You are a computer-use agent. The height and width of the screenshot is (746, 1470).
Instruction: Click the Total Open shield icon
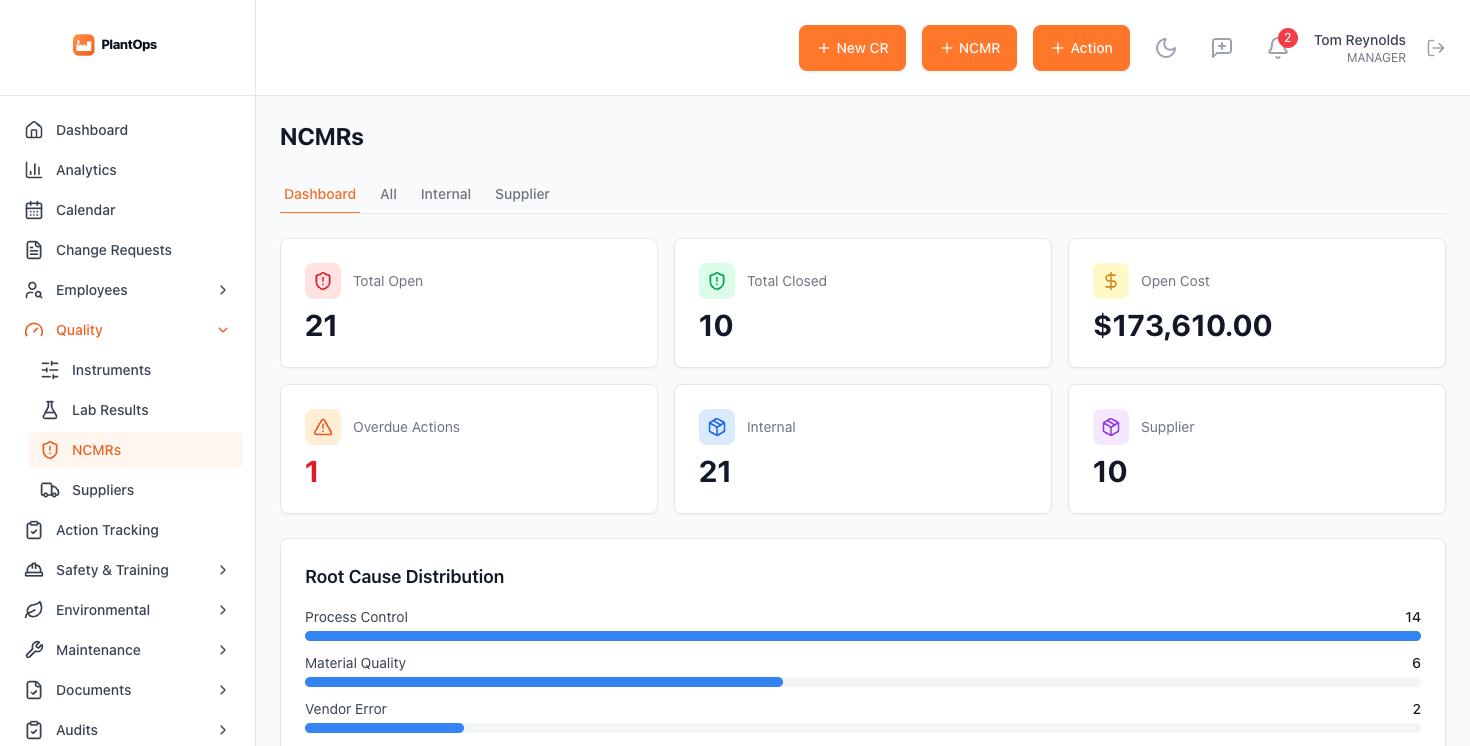pyautogui.click(x=323, y=282)
